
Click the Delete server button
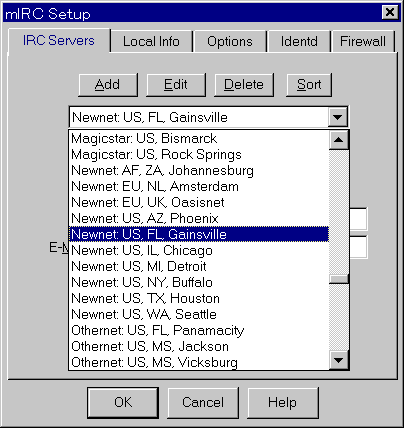tap(244, 85)
